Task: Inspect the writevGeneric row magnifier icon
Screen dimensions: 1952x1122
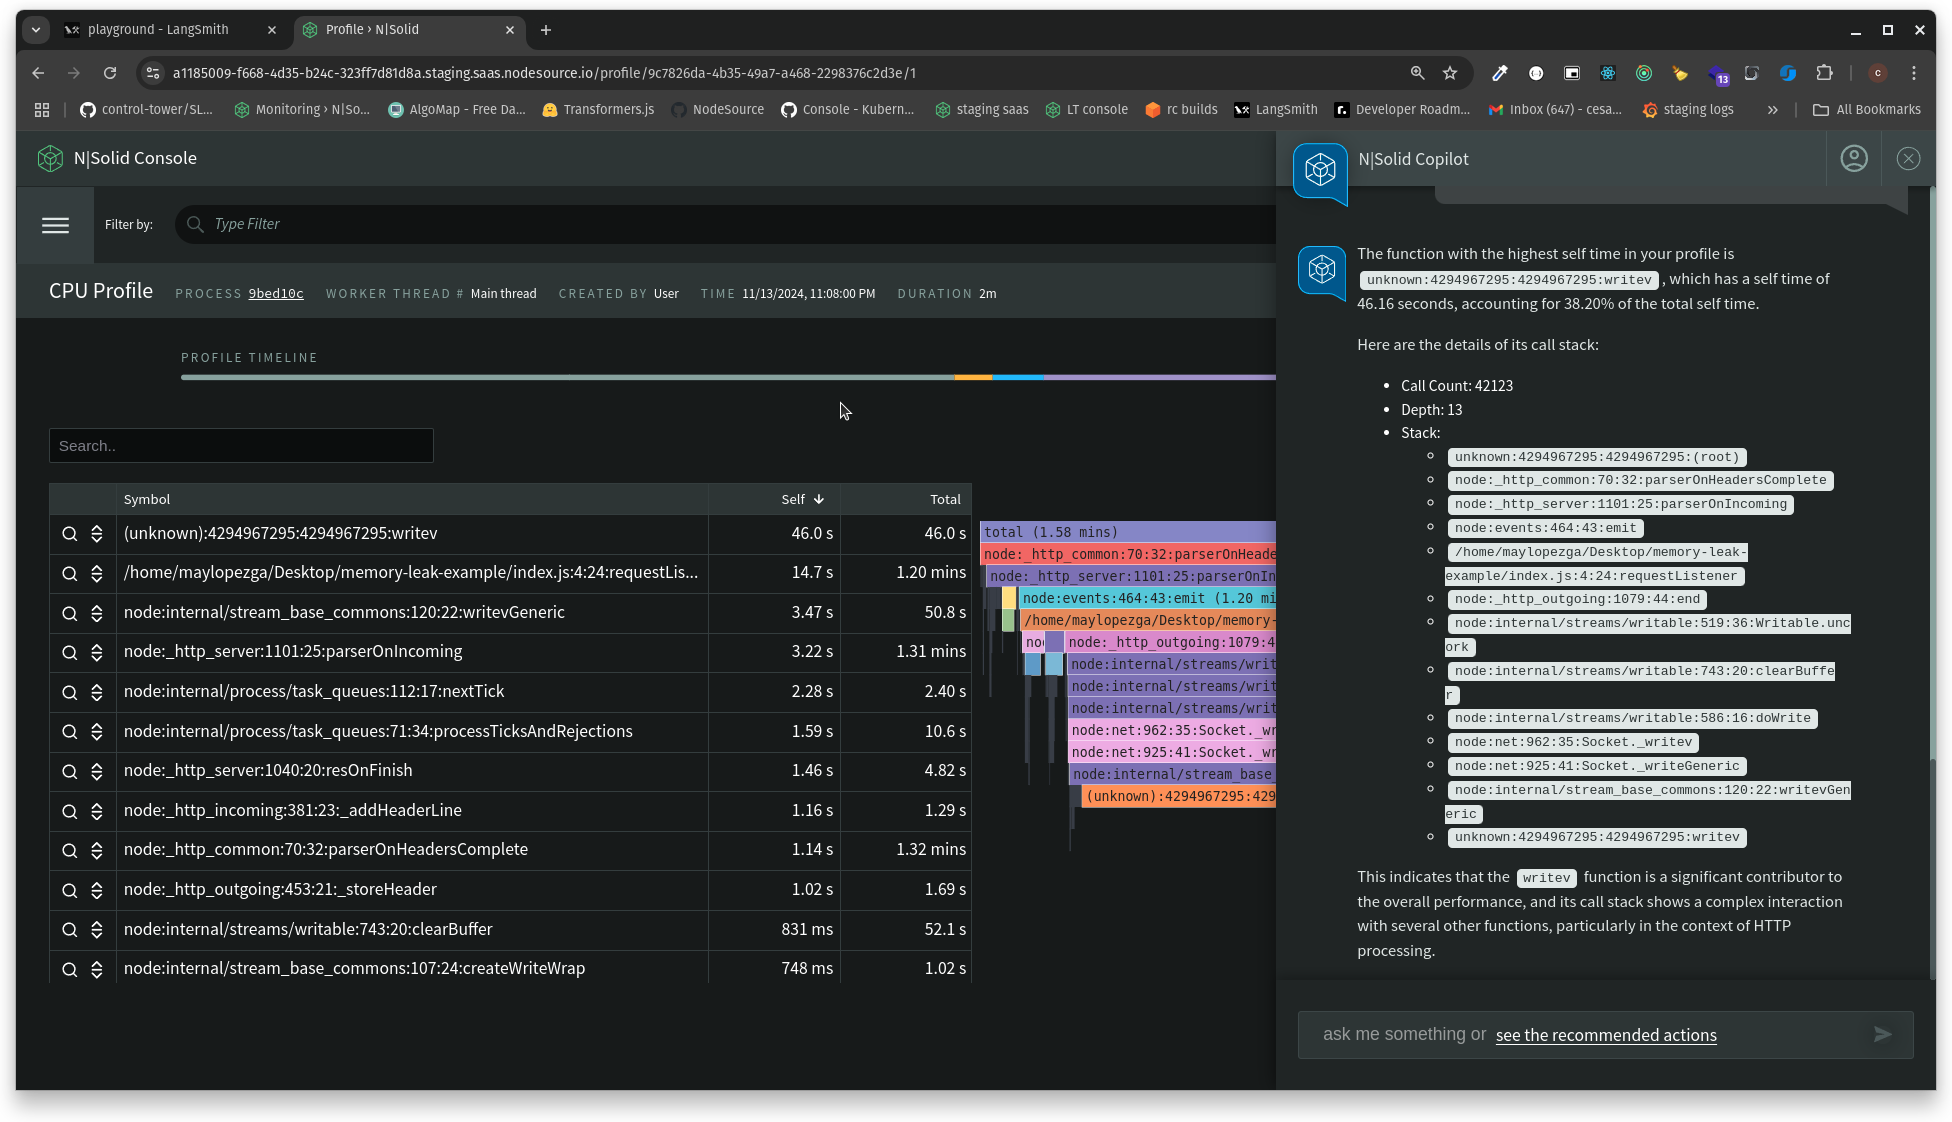Action: tap(69, 613)
